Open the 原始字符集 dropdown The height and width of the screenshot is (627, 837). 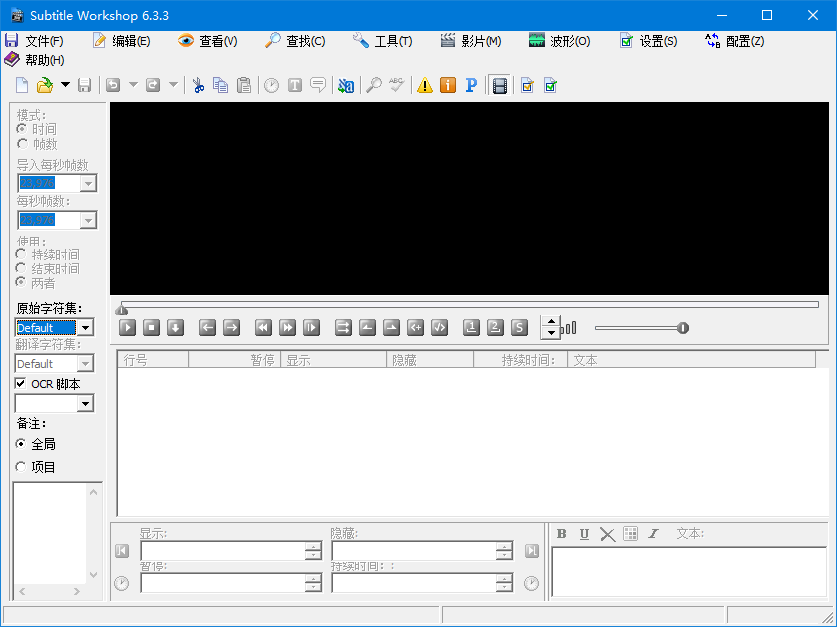click(x=84, y=327)
